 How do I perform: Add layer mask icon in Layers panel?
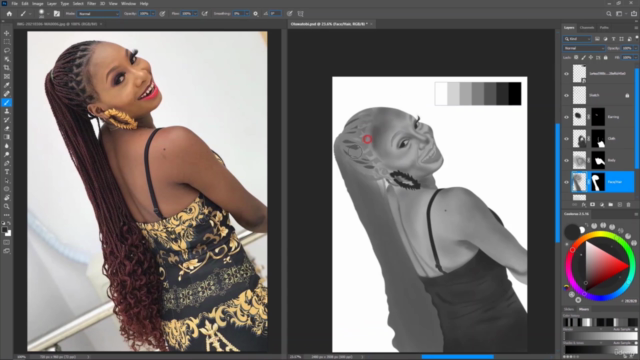point(593,204)
